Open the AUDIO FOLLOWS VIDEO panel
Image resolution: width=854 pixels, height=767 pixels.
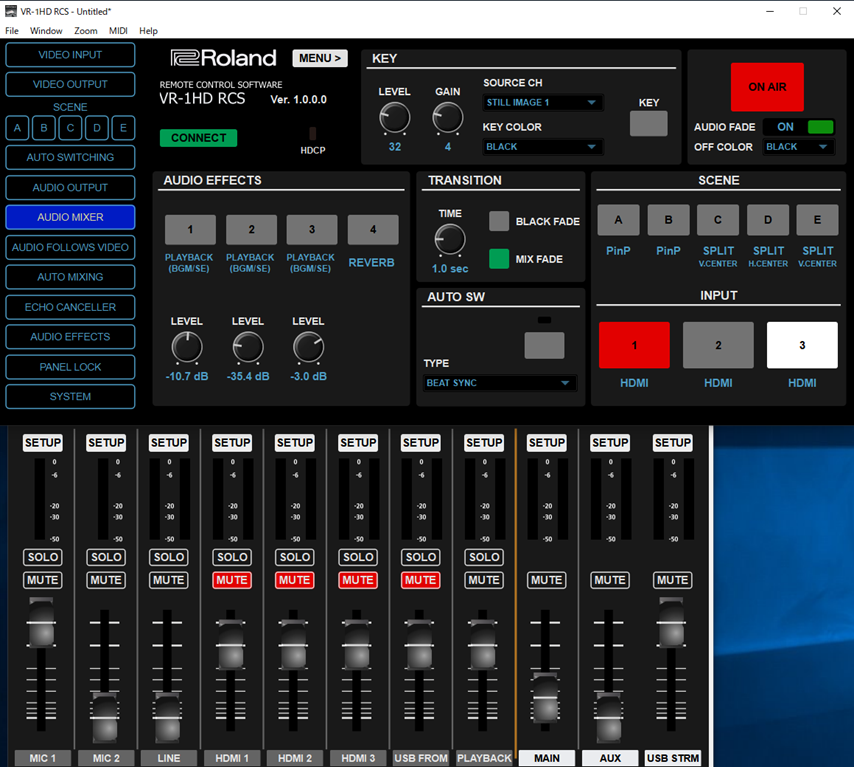pos(70,247)
